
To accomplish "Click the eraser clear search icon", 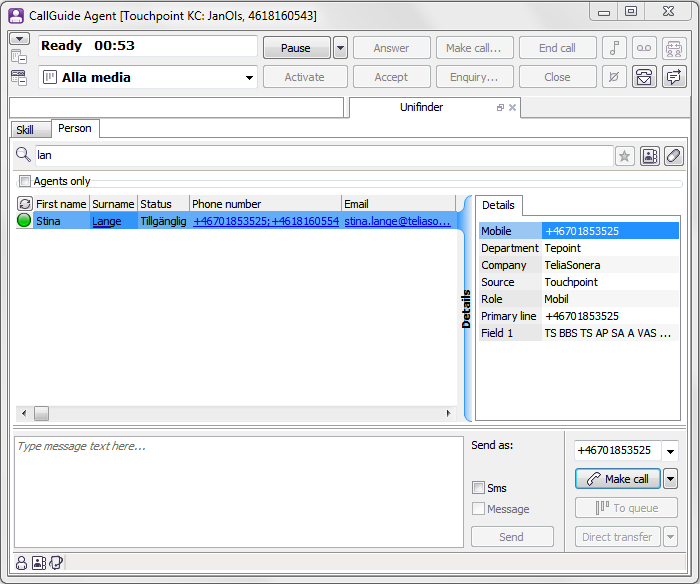I will tap(674, 156).
